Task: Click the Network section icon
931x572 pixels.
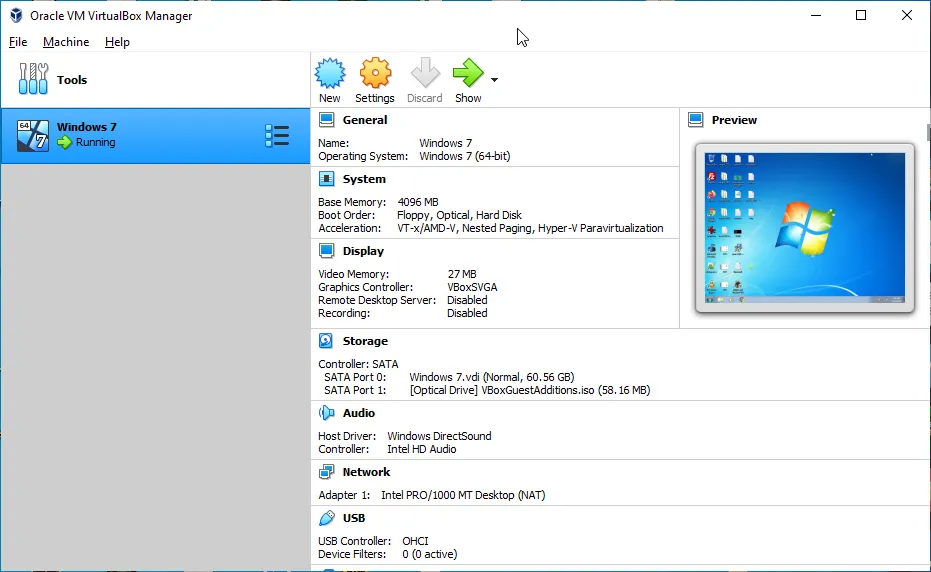Action: point(327,472)
